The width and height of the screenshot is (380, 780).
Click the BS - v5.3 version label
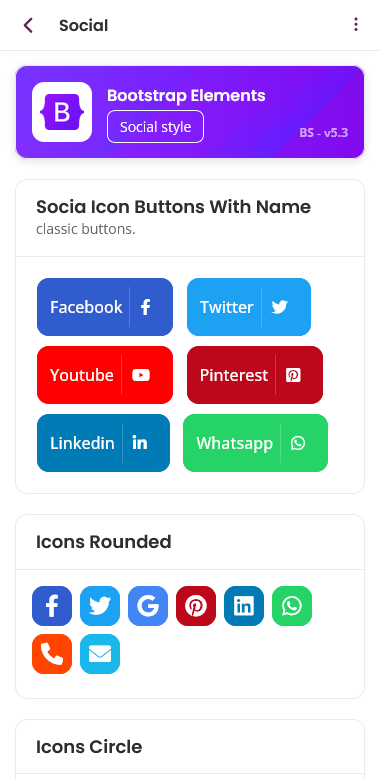pos(324,133)
